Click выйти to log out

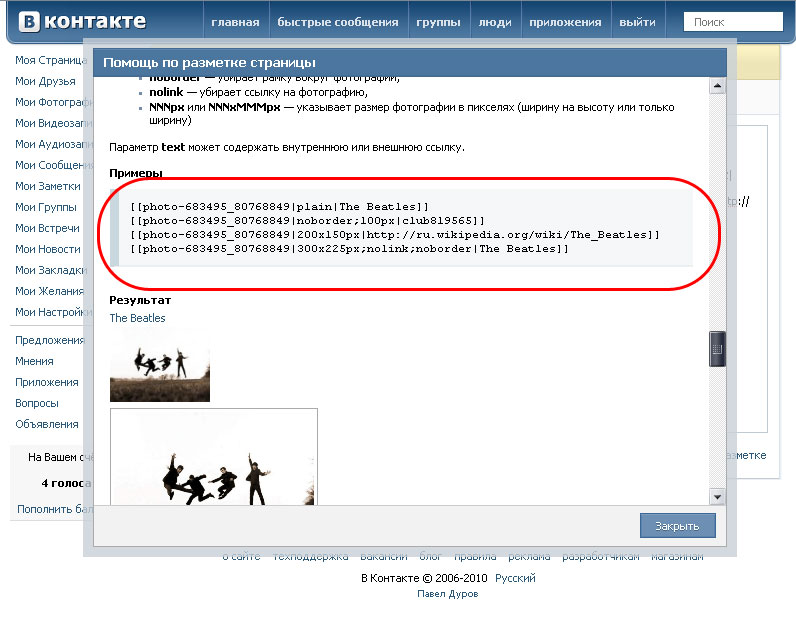(x=638, y=22)
